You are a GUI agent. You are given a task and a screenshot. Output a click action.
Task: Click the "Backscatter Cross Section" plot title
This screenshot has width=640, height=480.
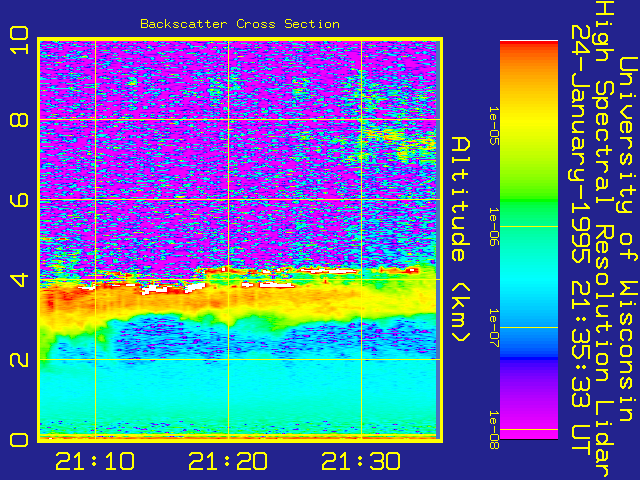coord(240,24)
